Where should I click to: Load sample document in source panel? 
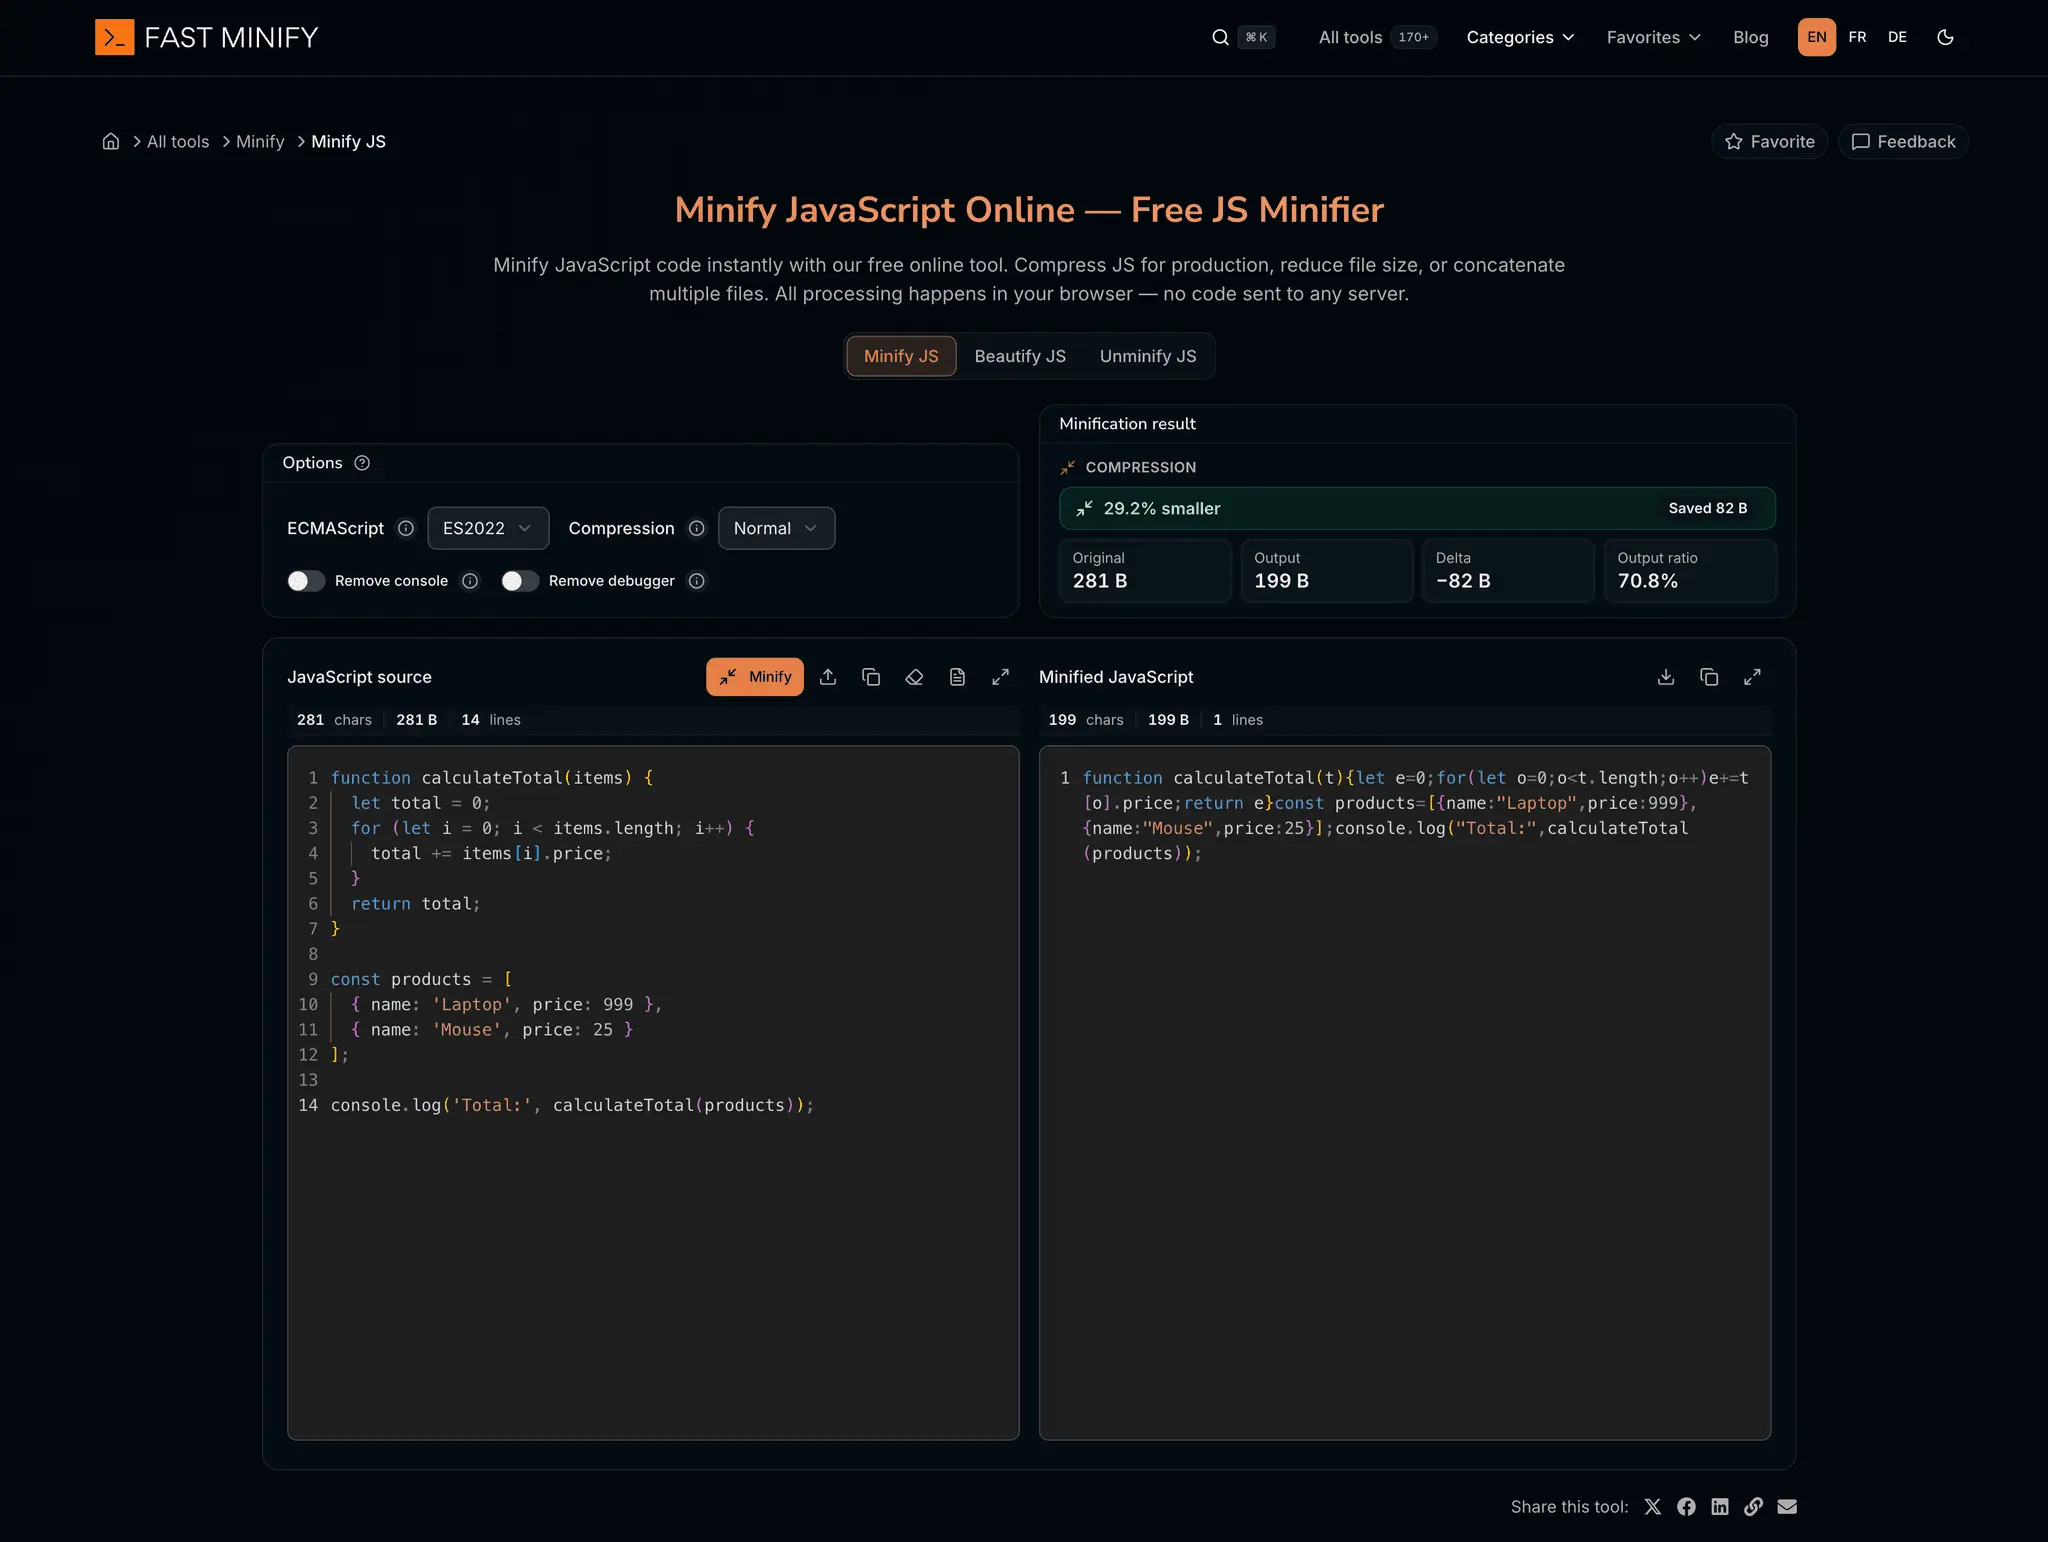957,677
